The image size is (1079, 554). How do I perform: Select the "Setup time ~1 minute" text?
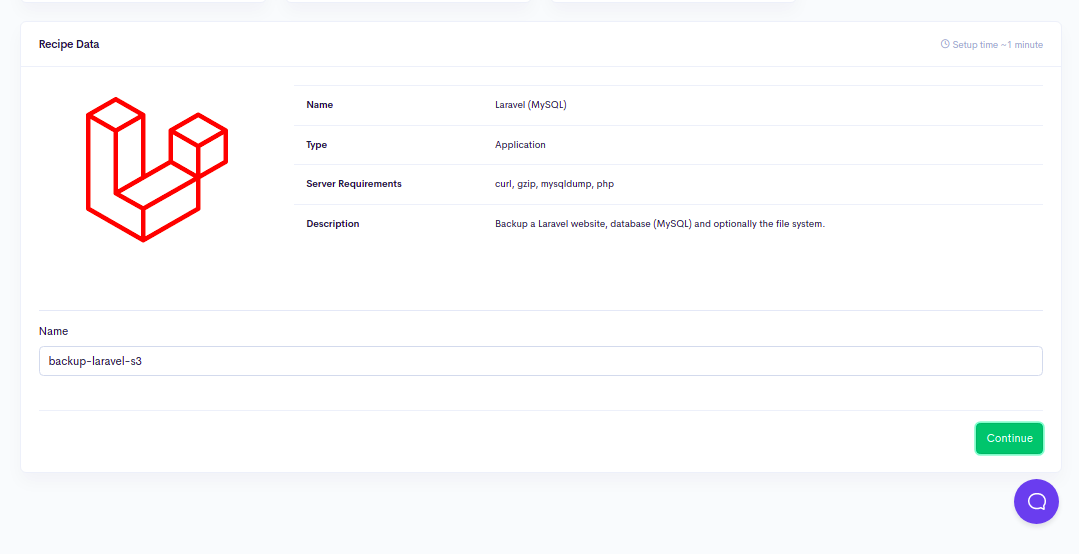[997, 45]
